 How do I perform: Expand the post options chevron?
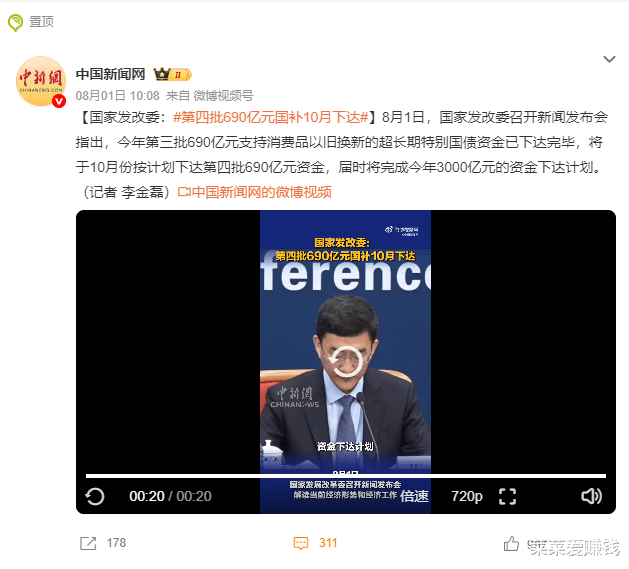pyautogui.click(x=609, y=59)
